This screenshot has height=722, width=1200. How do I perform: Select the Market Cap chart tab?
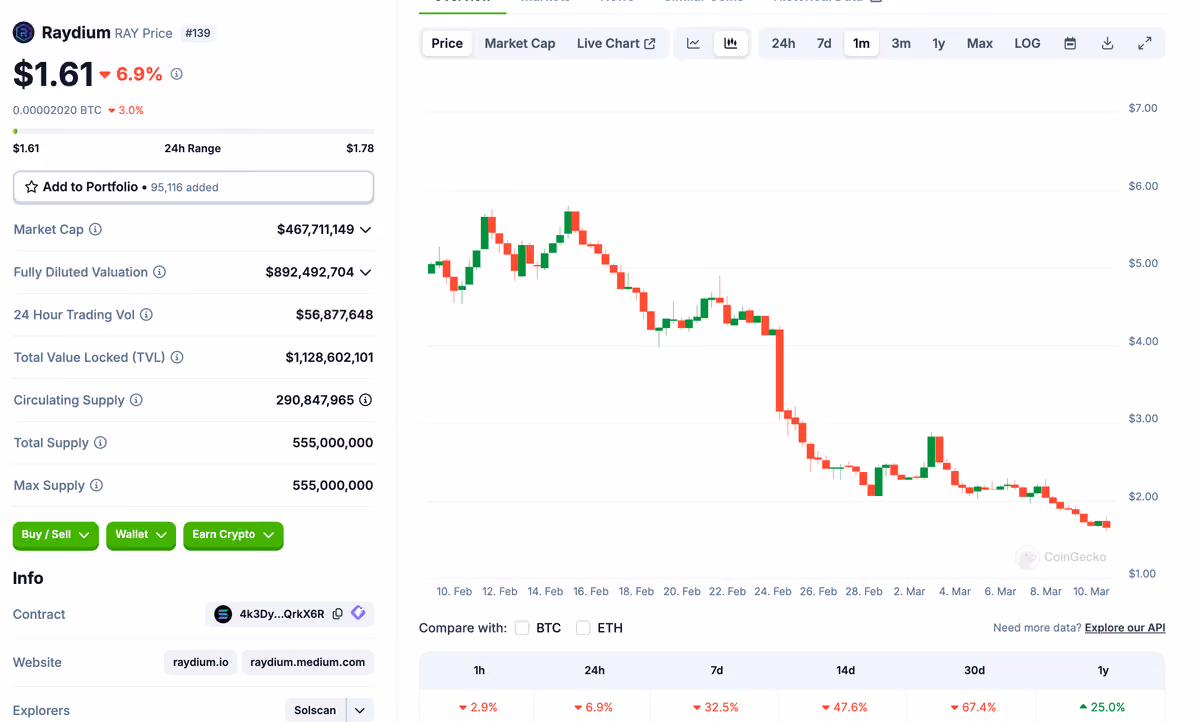click(x=520, y=43)
